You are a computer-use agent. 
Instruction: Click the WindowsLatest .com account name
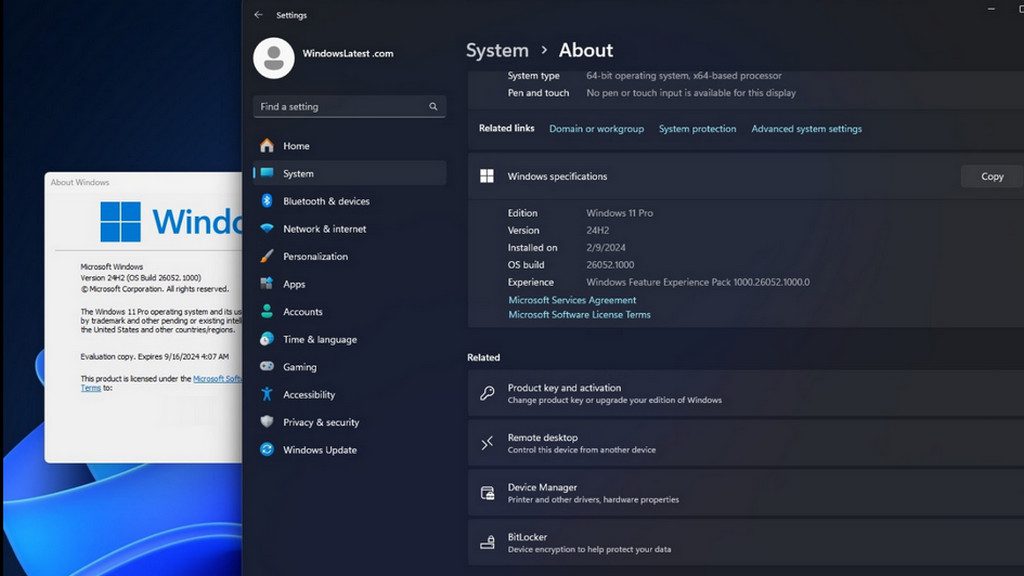click(347, 54)
